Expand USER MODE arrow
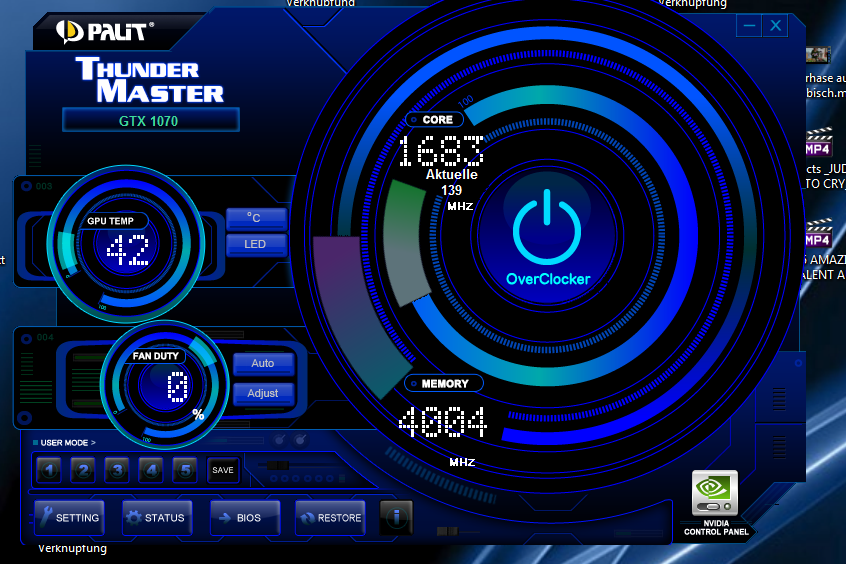 click(93, 443)
